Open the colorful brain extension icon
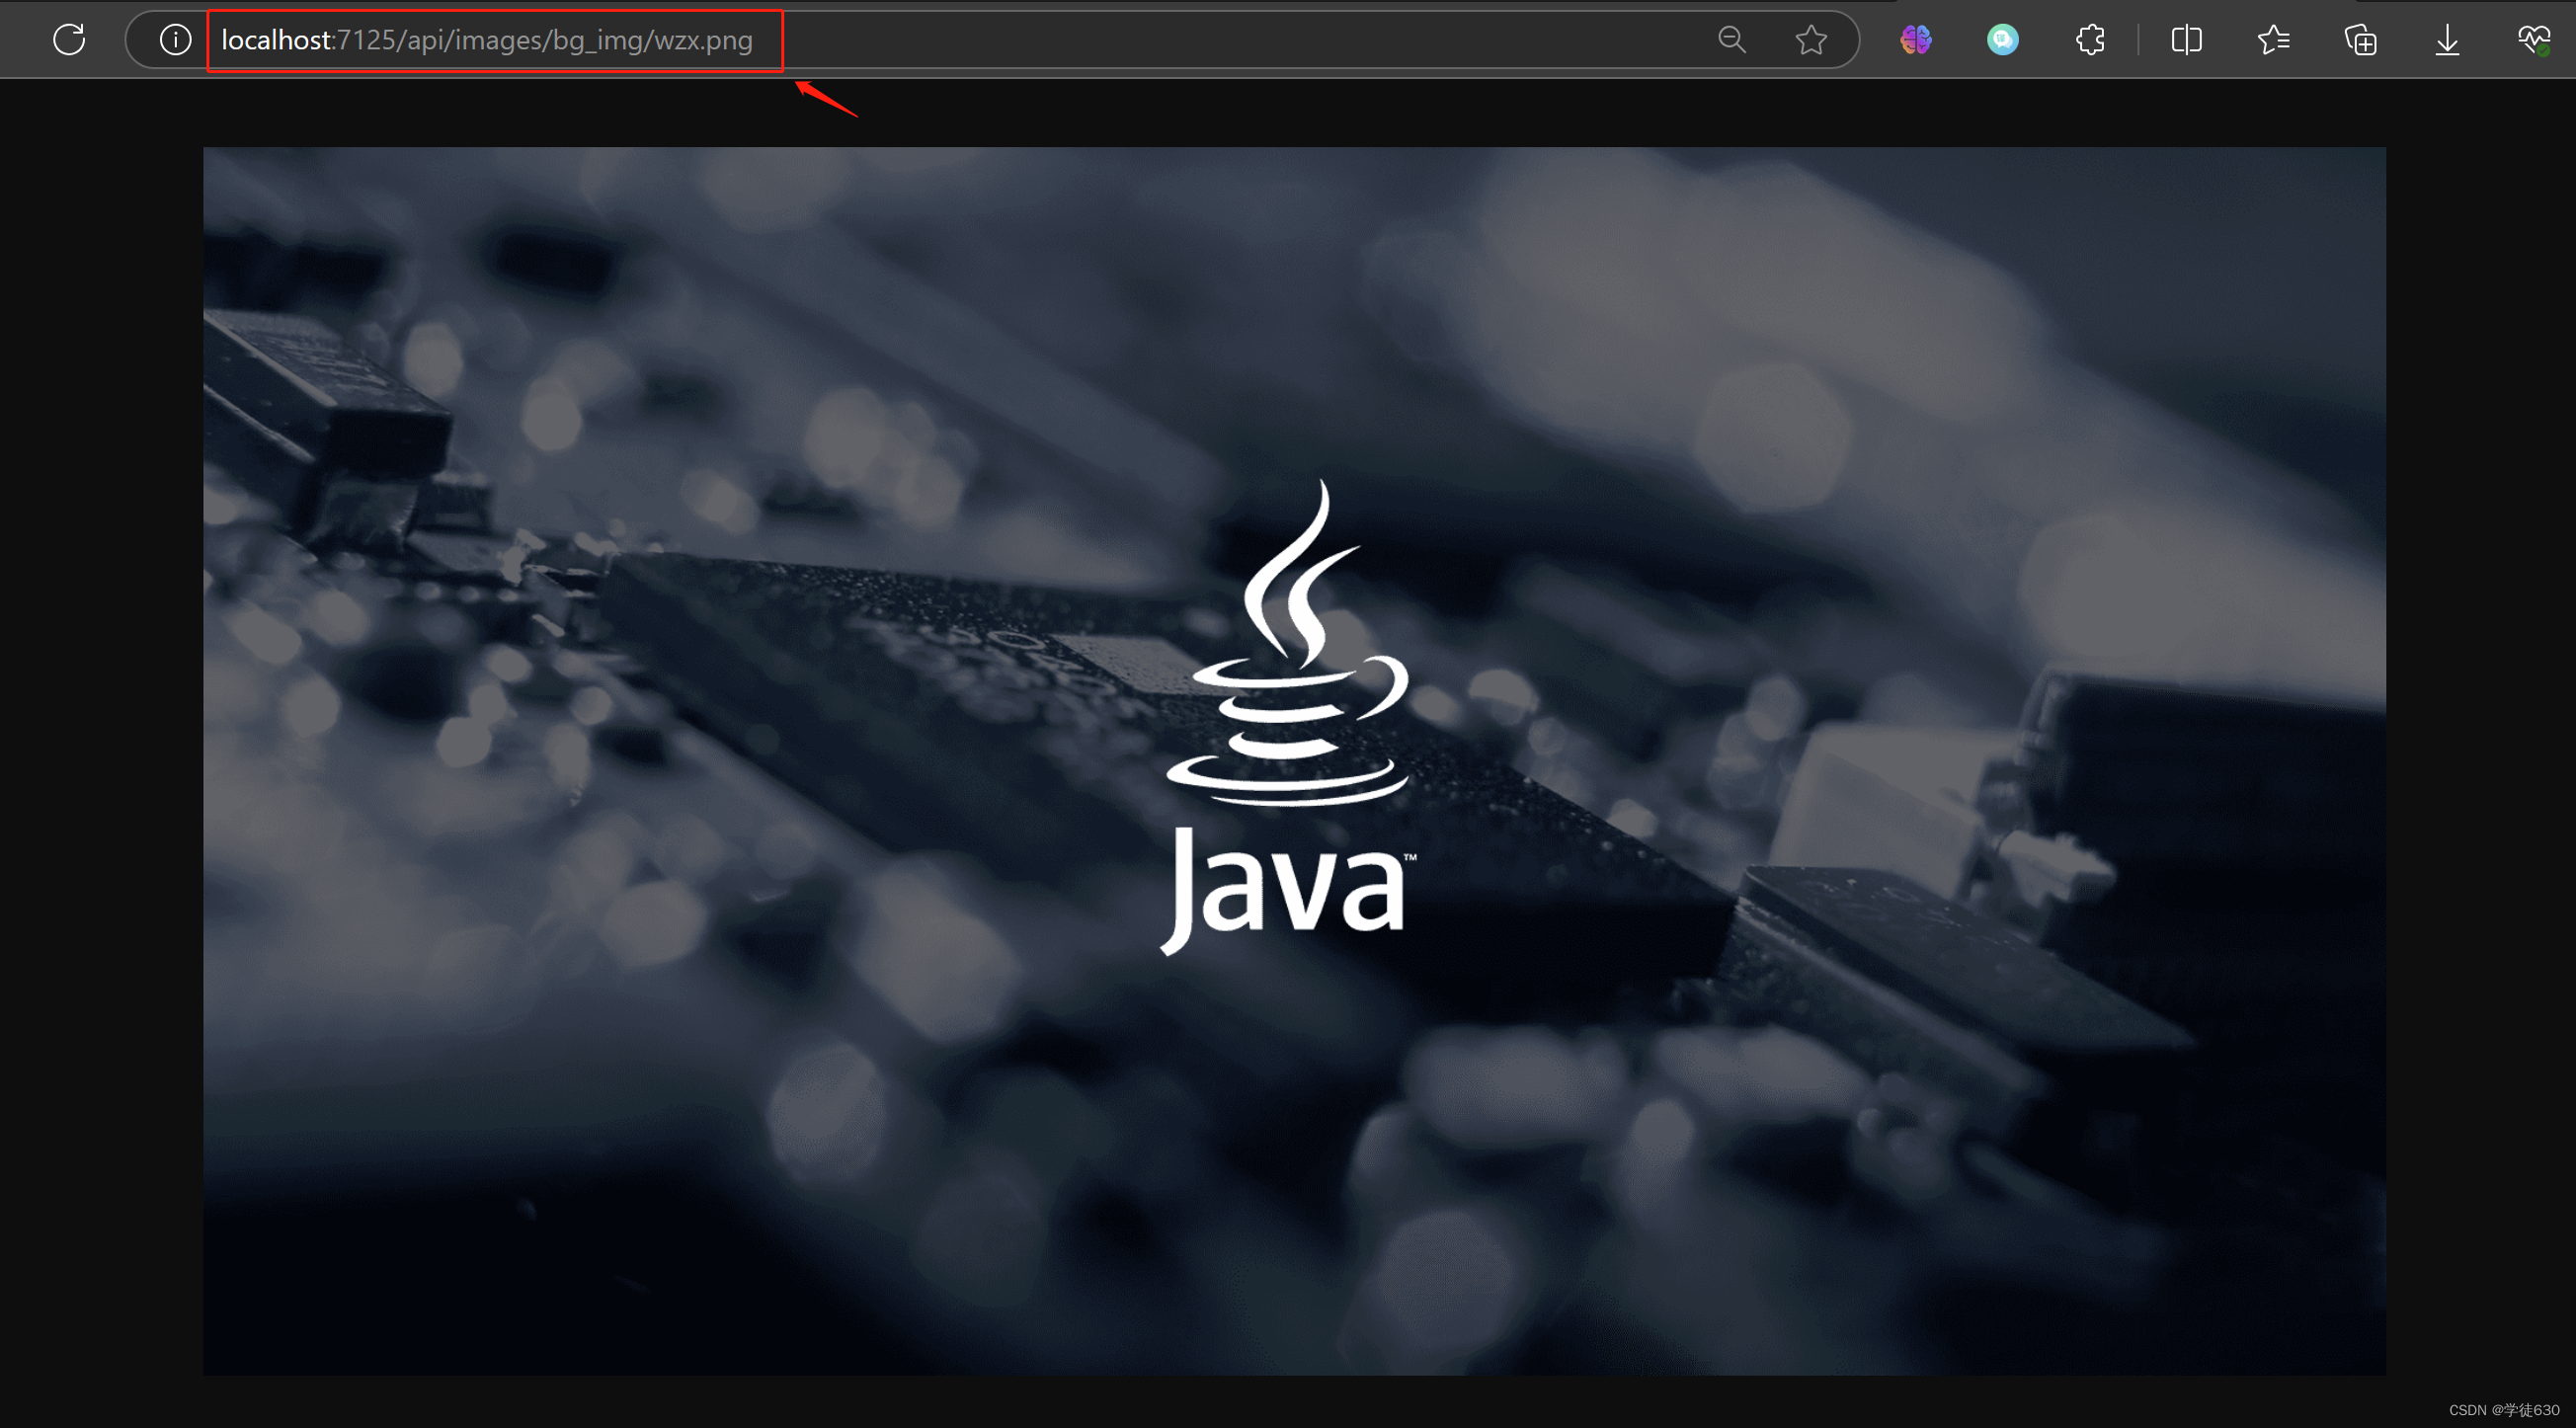 pos(1915,40)
